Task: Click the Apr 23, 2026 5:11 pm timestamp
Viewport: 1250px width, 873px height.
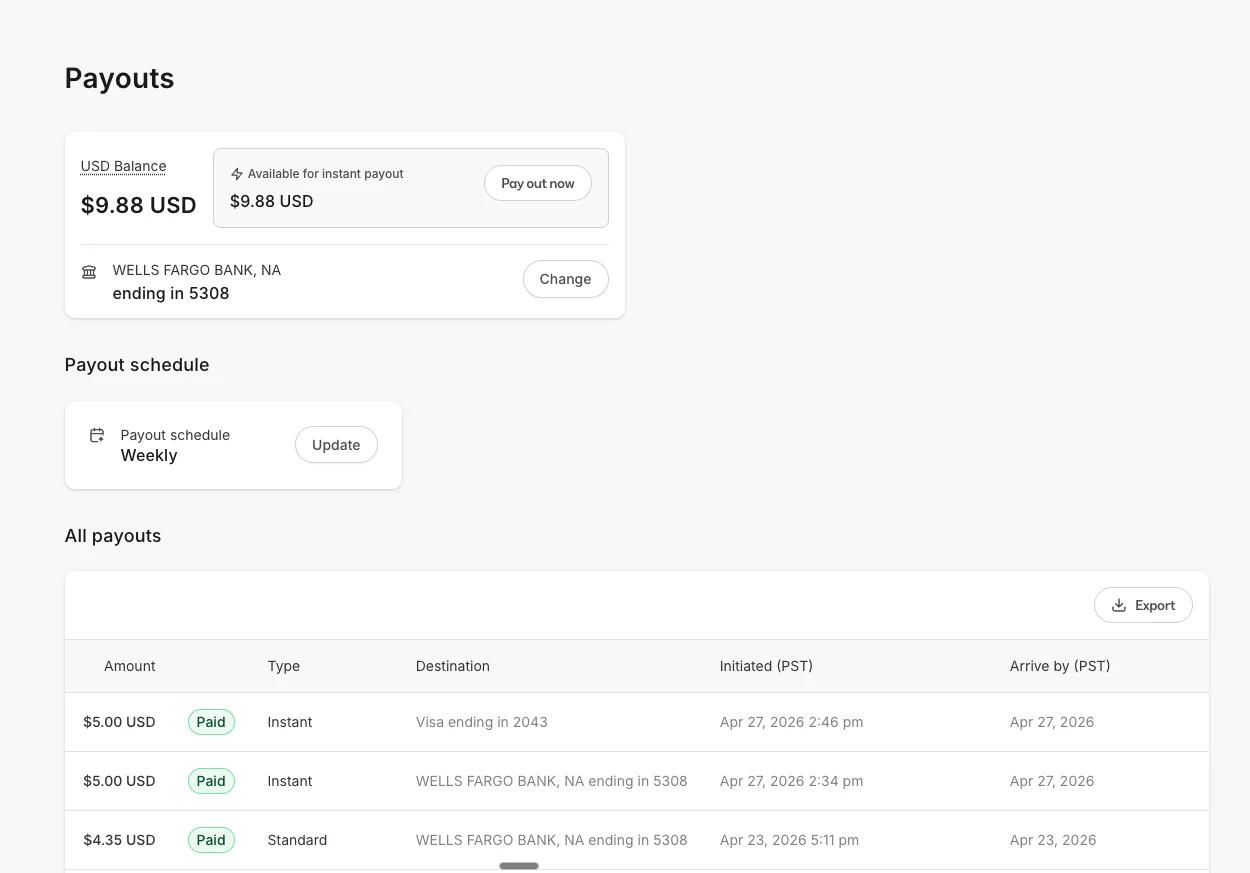Action: click(789, 840)
